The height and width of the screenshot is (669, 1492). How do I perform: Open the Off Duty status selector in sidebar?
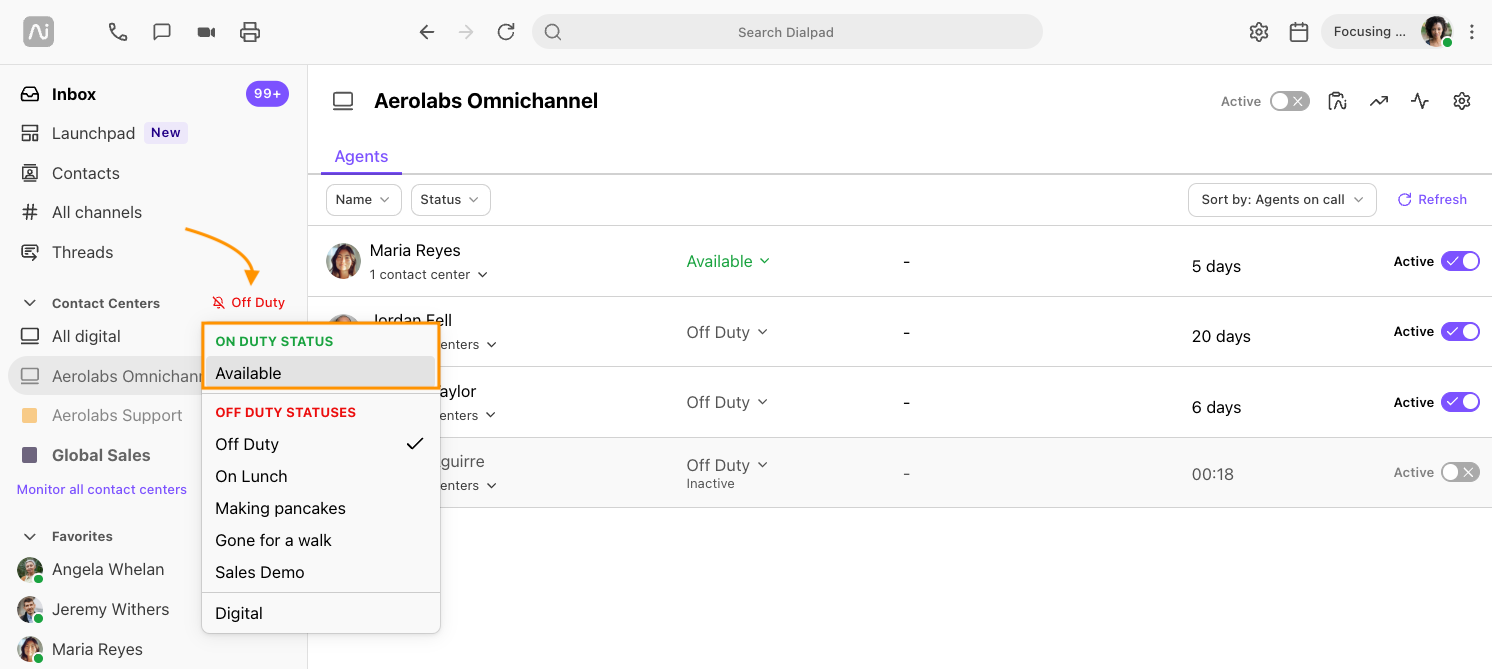[x=249, y=303]
